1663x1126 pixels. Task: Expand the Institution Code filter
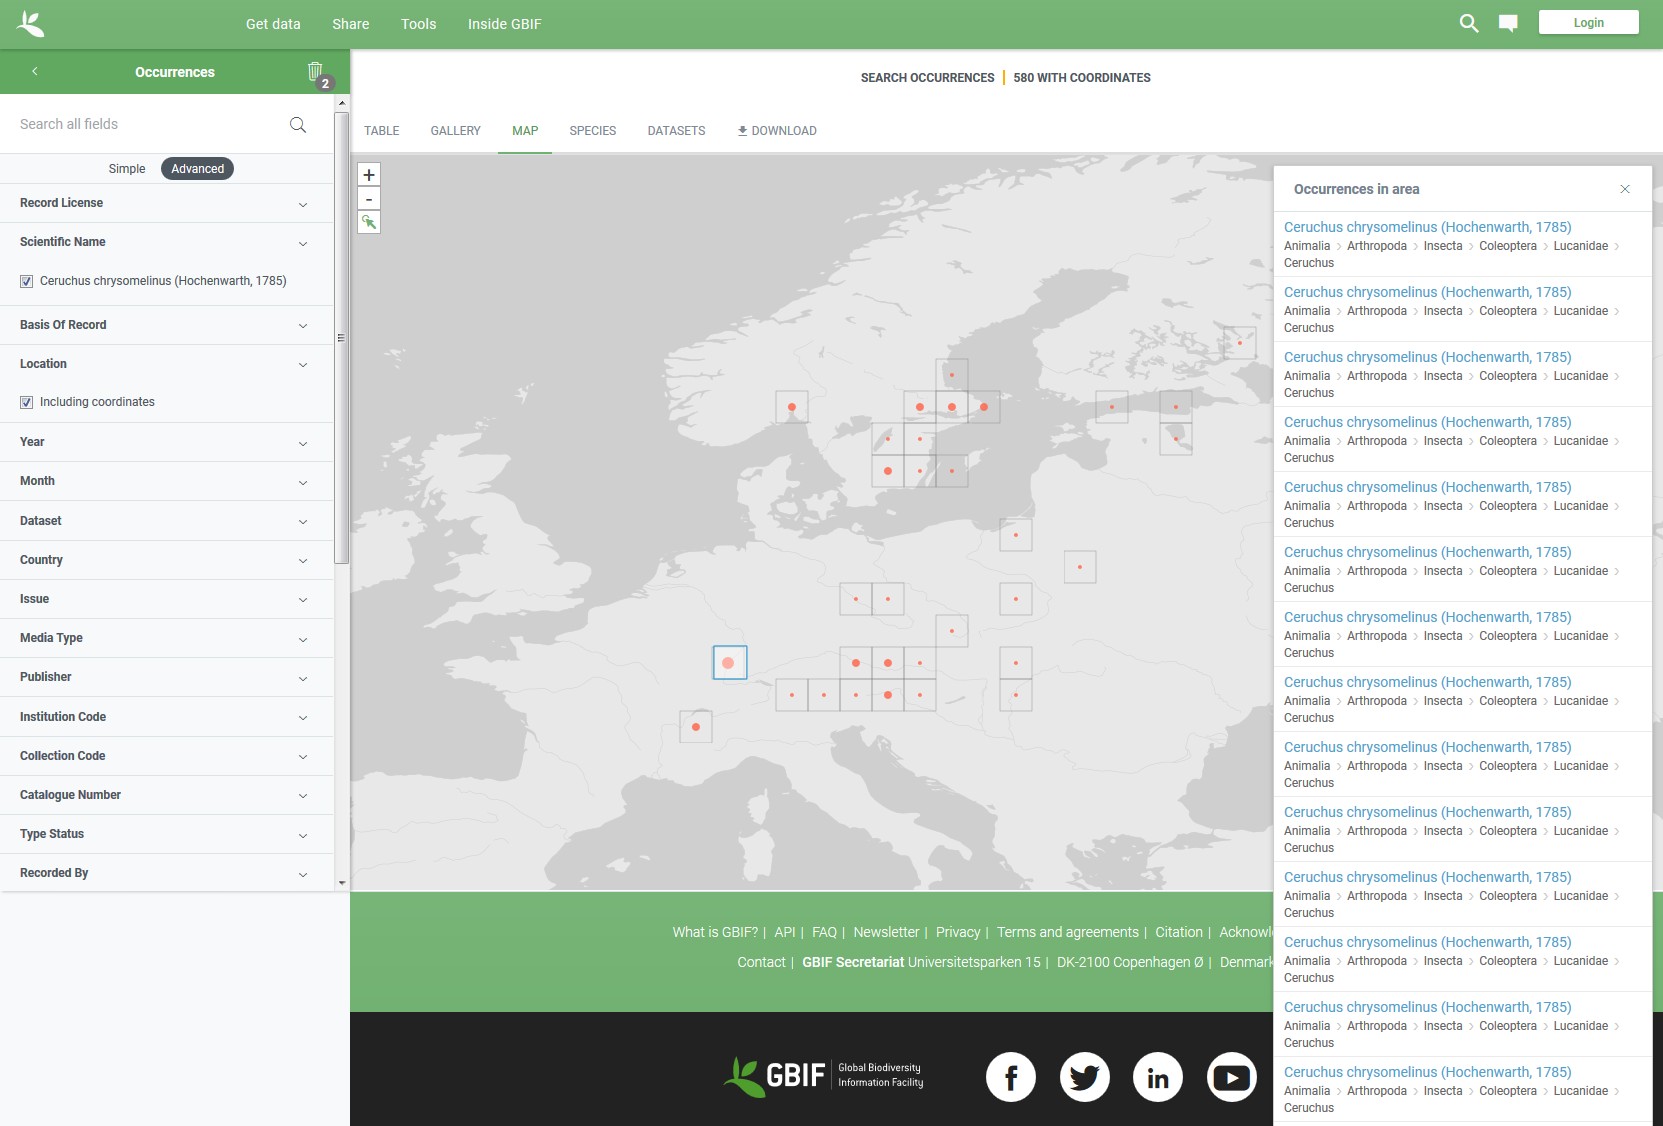[166, 717]
